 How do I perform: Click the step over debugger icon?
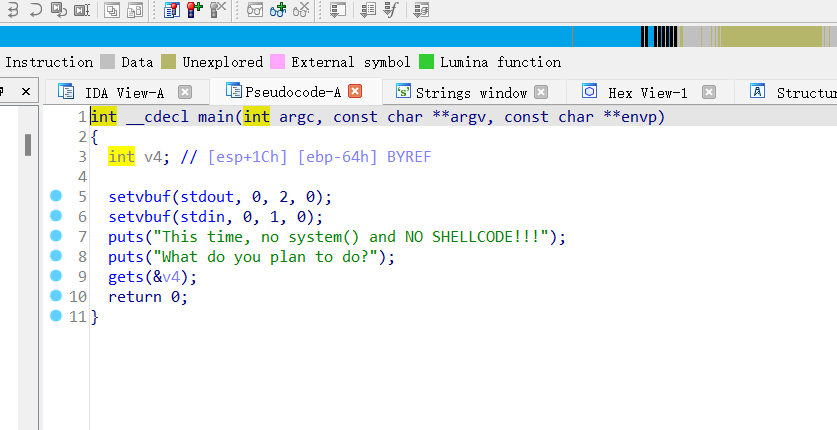point(36,10)
